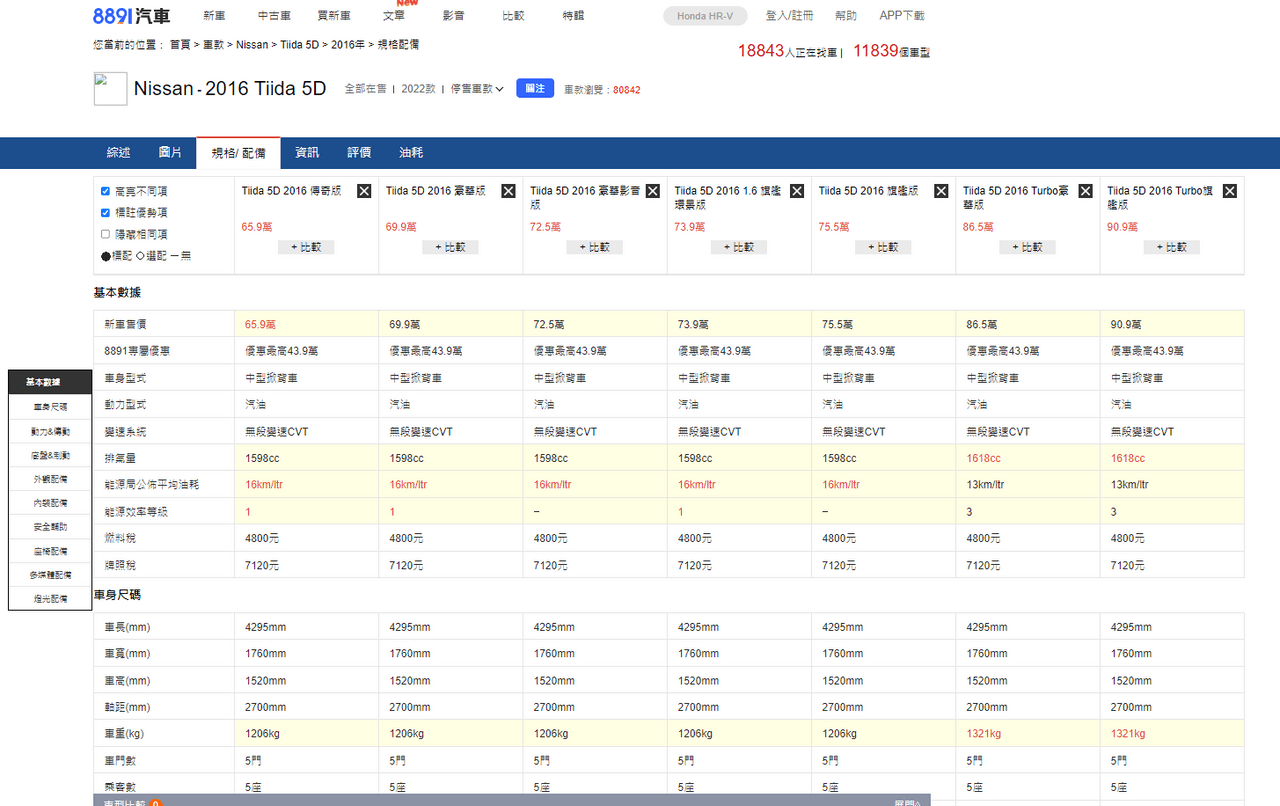Open 比較 in top navigation
This screenshot has height=806, width=1280.
point(513,16)
